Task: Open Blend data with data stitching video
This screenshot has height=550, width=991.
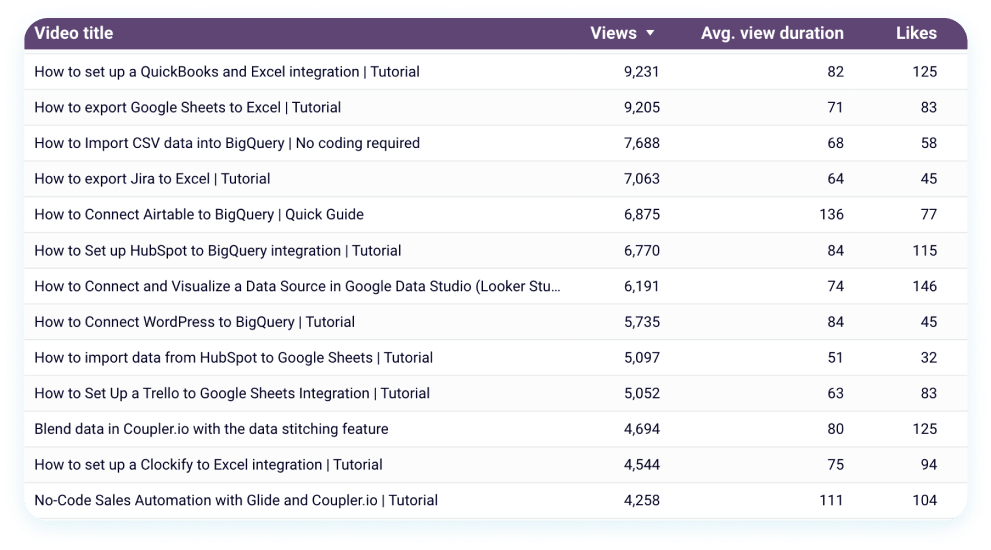Action: pos(211,429)
